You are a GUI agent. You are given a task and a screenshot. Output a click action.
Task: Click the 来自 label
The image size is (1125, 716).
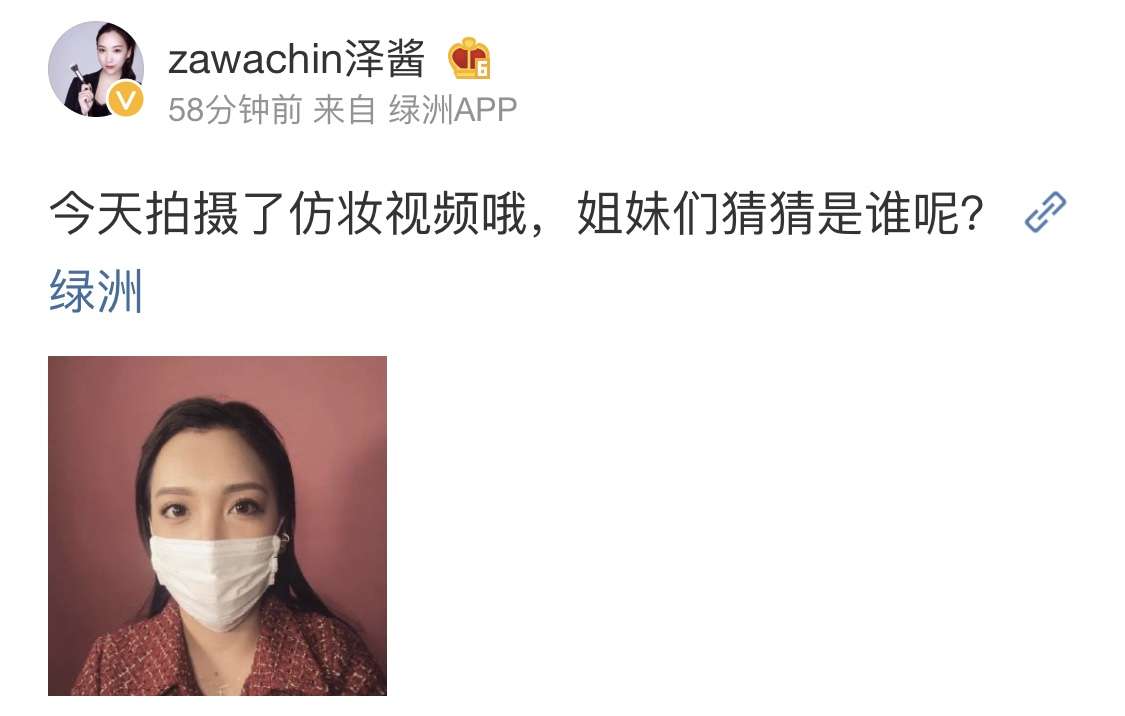(344, 110)
